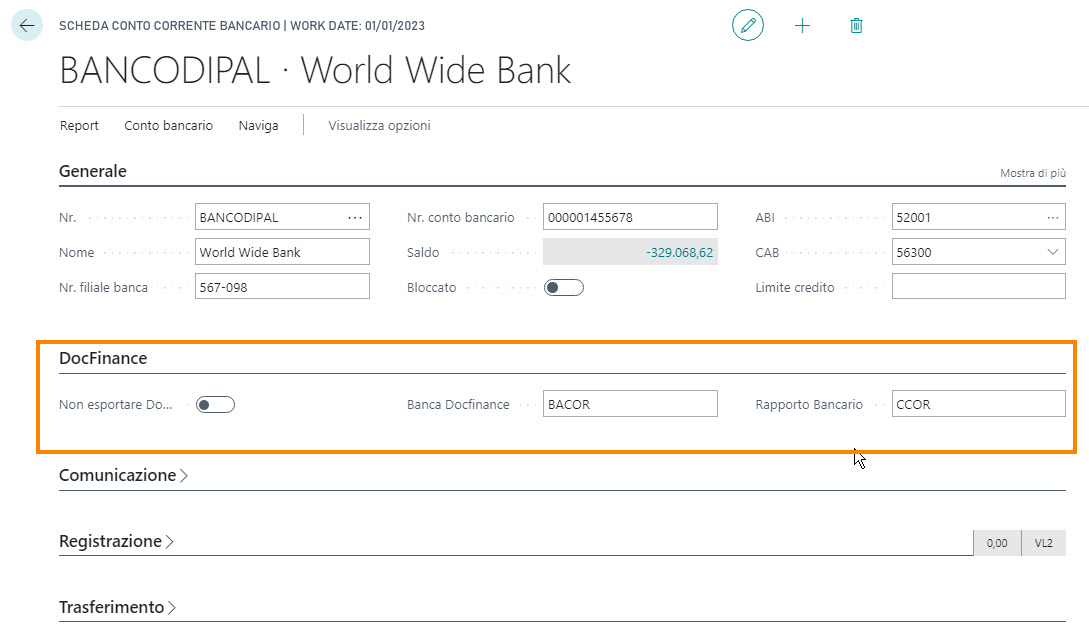Click the back arrow button

pos(27,25)
